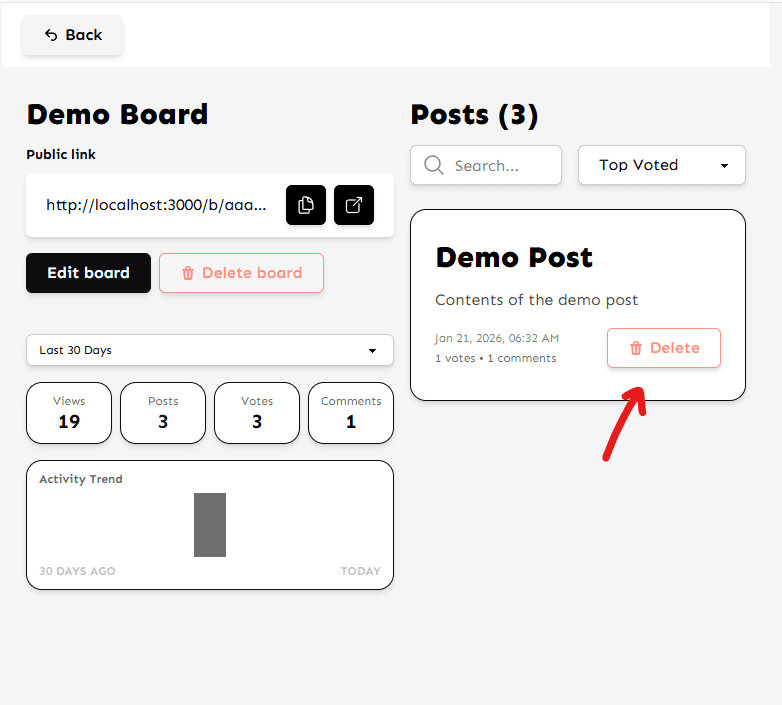Viewport: 782px width, 705px height.
Task: Click the Votes stat card
Action: [257, 412]
